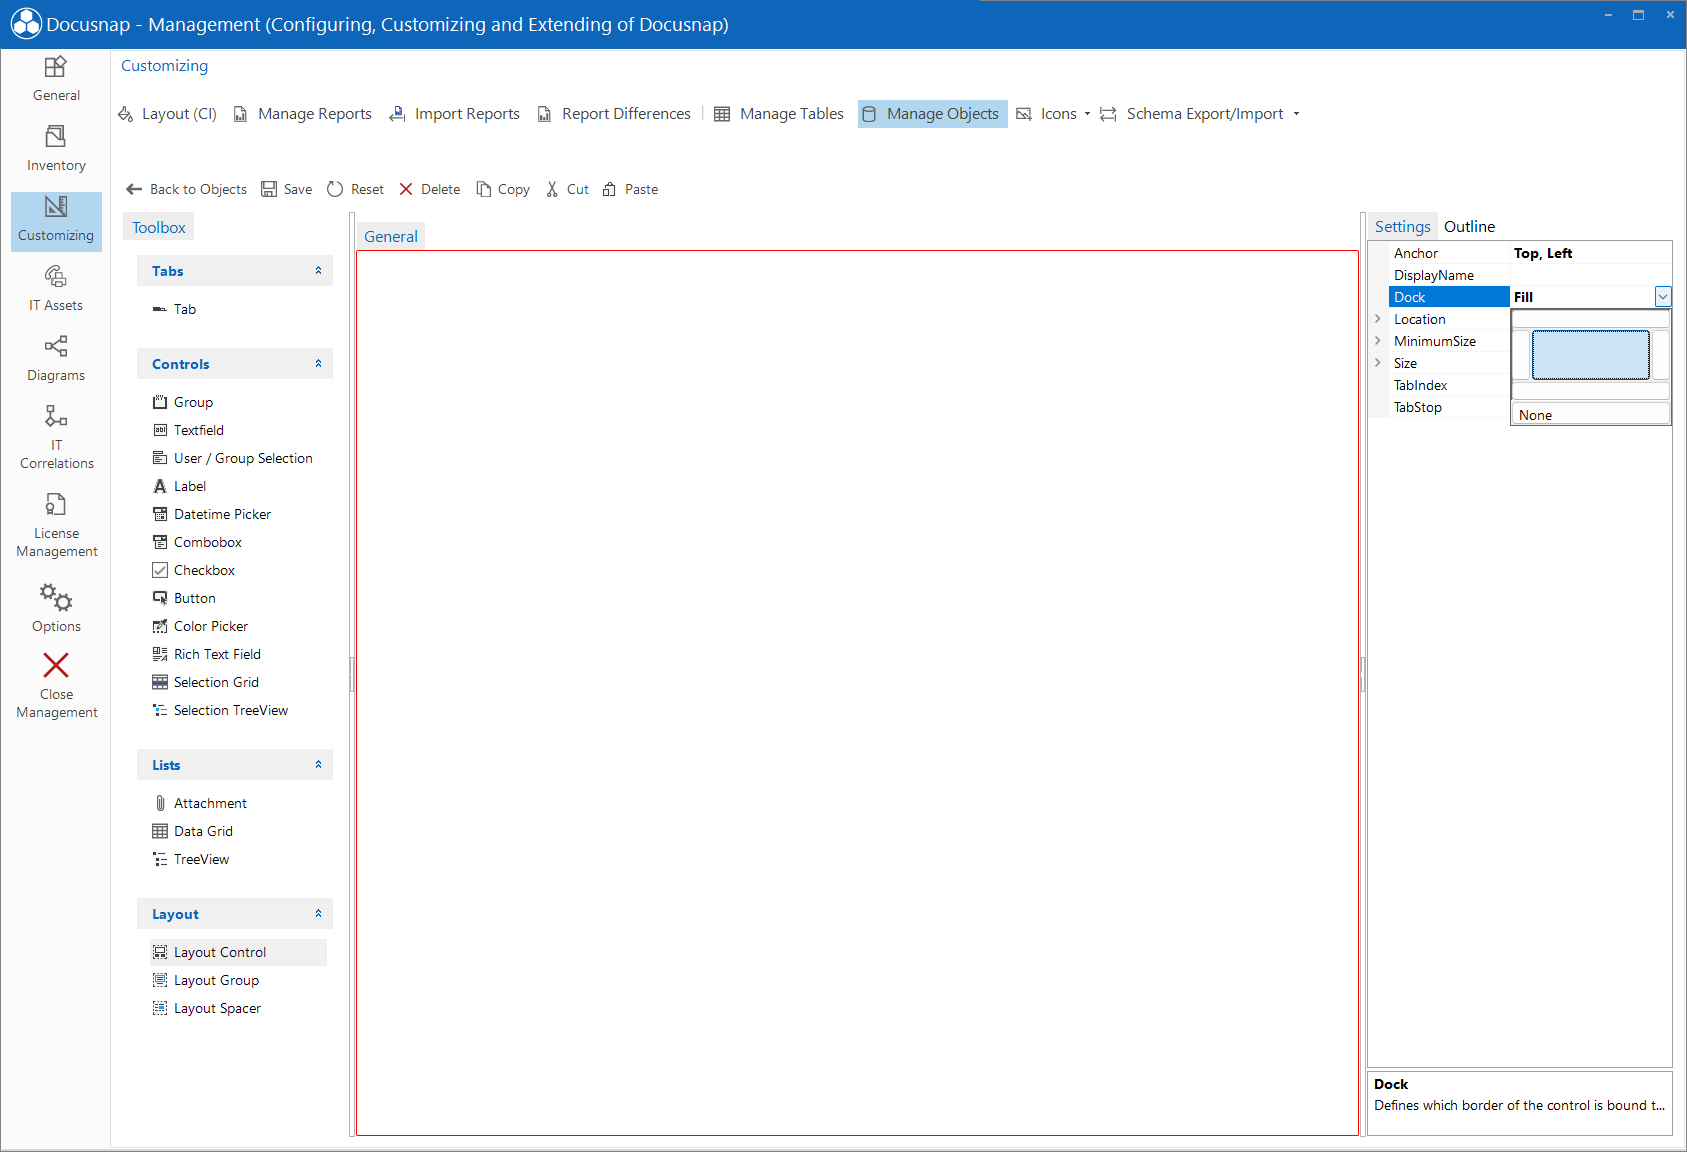Select the Layout Control item
1687x1152 pixels.
point(237,952)
